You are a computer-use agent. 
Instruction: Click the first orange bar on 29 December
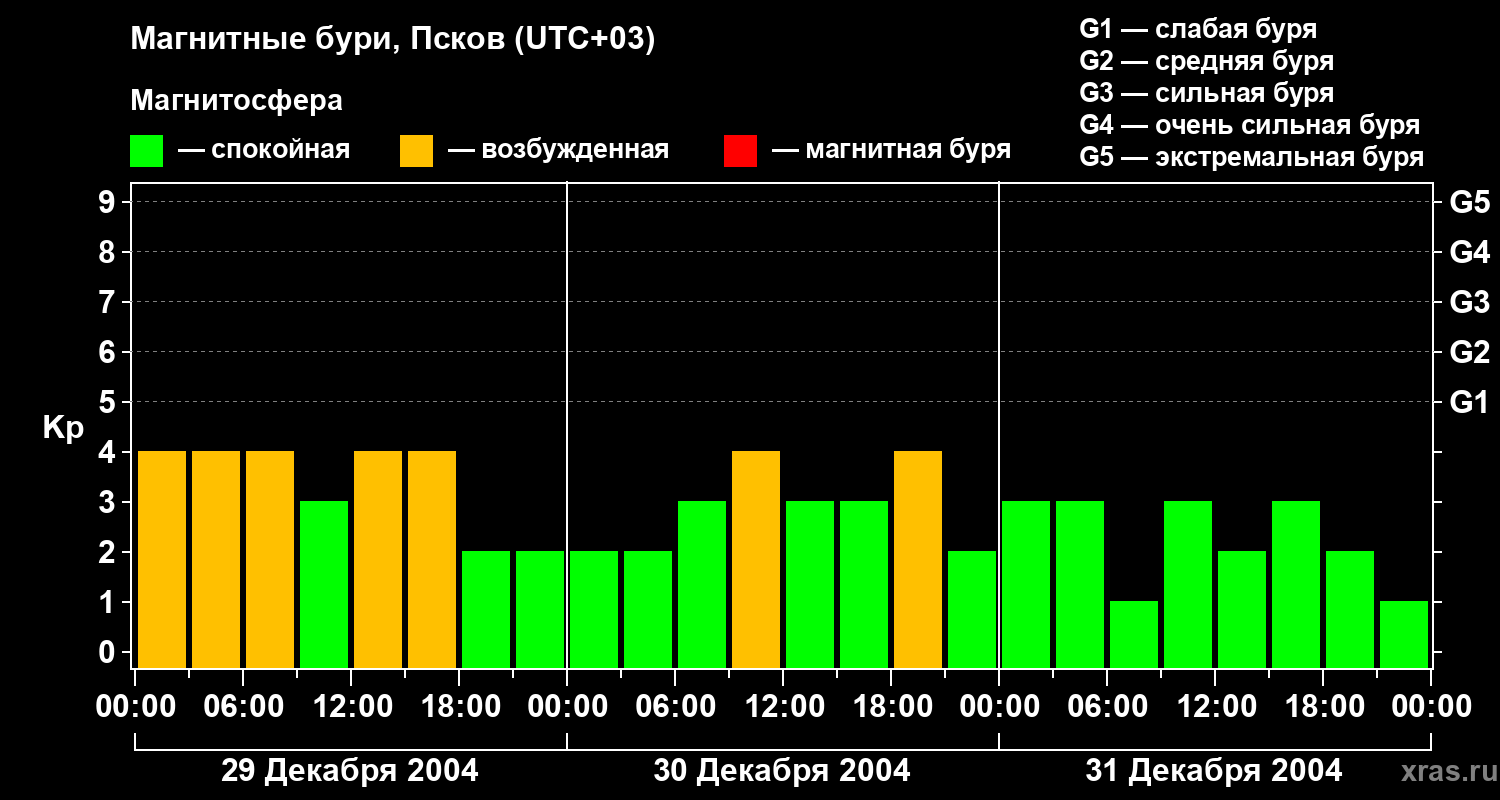(x=162, y=559)
